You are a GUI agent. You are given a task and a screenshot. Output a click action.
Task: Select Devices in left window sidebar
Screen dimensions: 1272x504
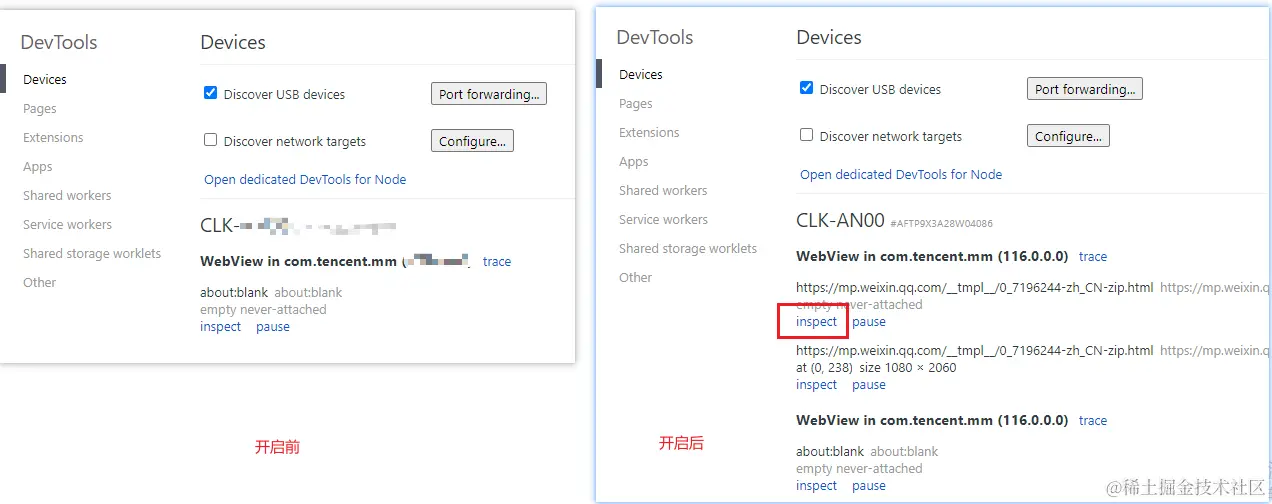(45, 79)
